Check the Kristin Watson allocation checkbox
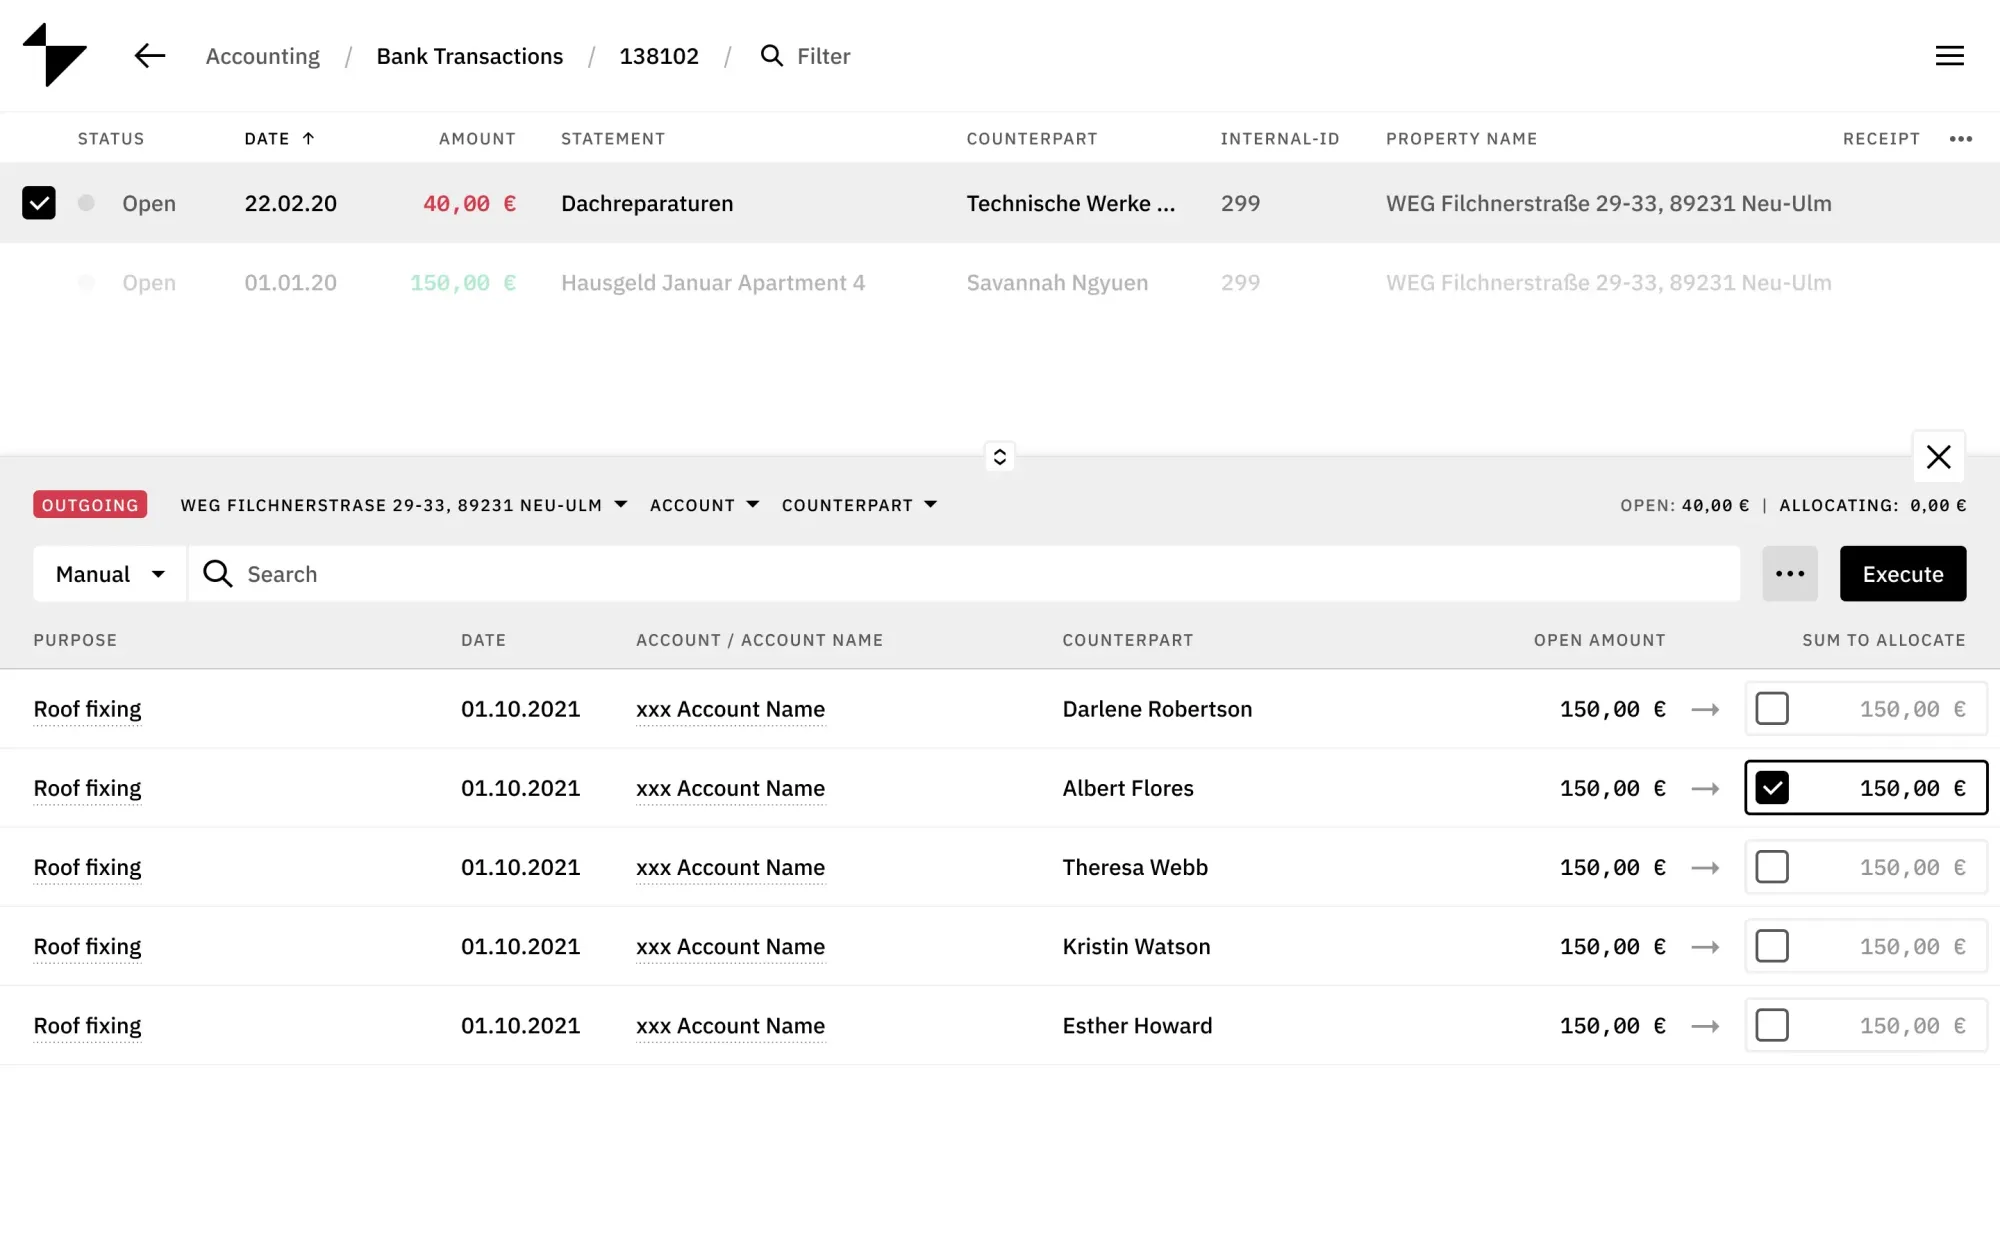 tap(1771, 946)
